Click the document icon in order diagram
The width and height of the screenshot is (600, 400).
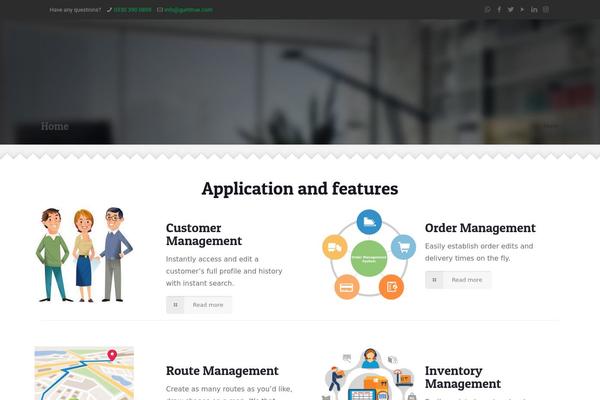[x=391, y=287]
